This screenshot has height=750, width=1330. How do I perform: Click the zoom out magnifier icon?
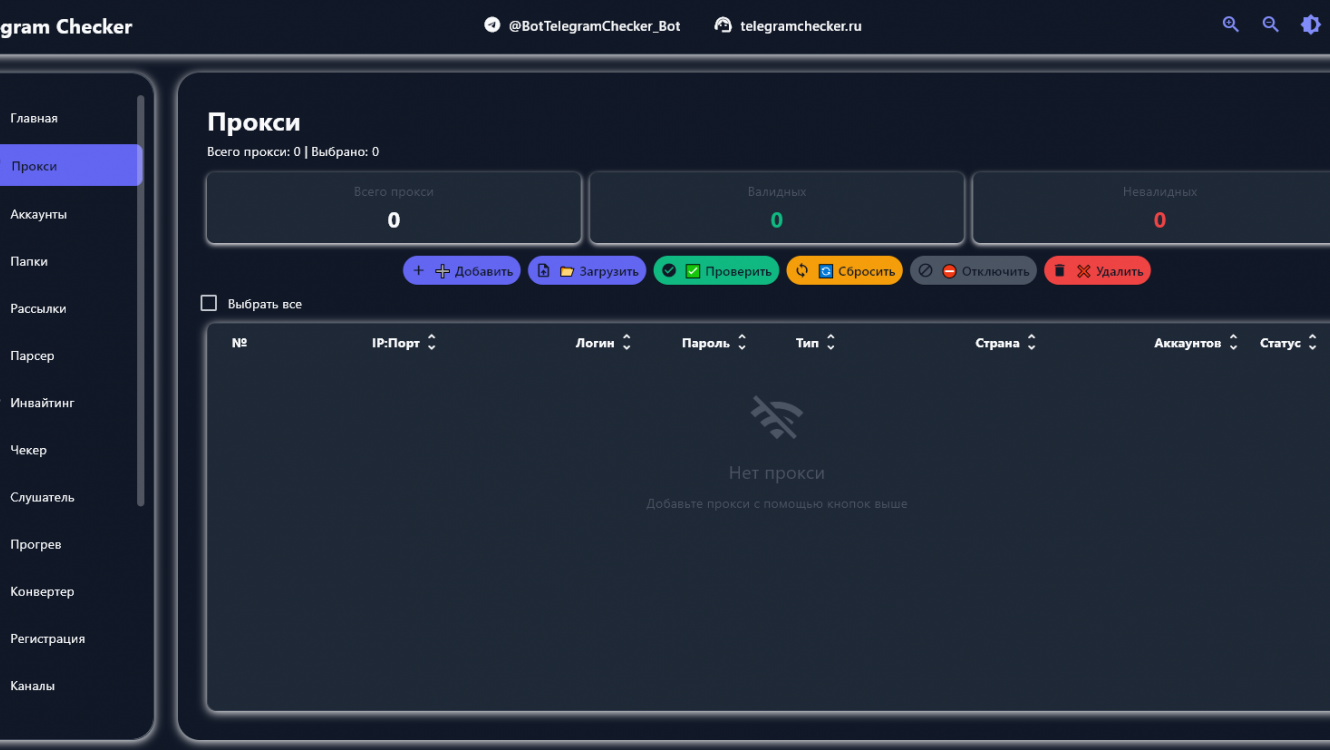coord(1270,25)
